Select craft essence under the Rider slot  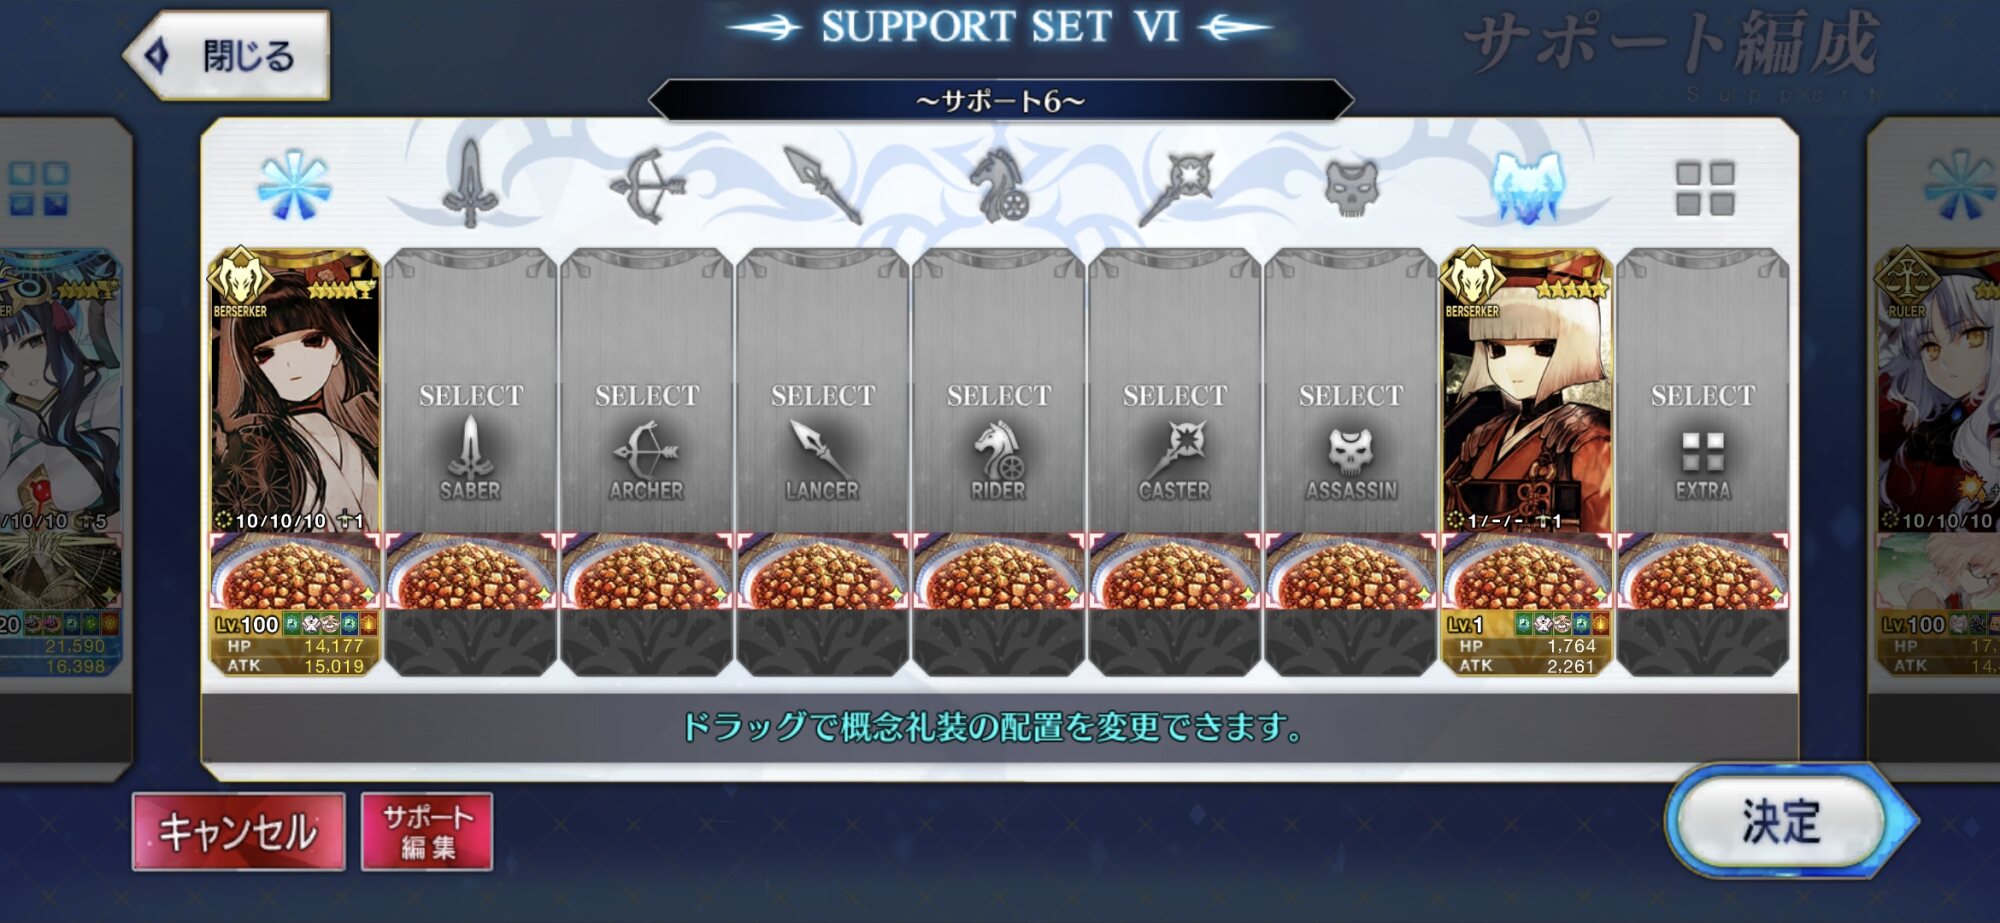coord(999,571)
